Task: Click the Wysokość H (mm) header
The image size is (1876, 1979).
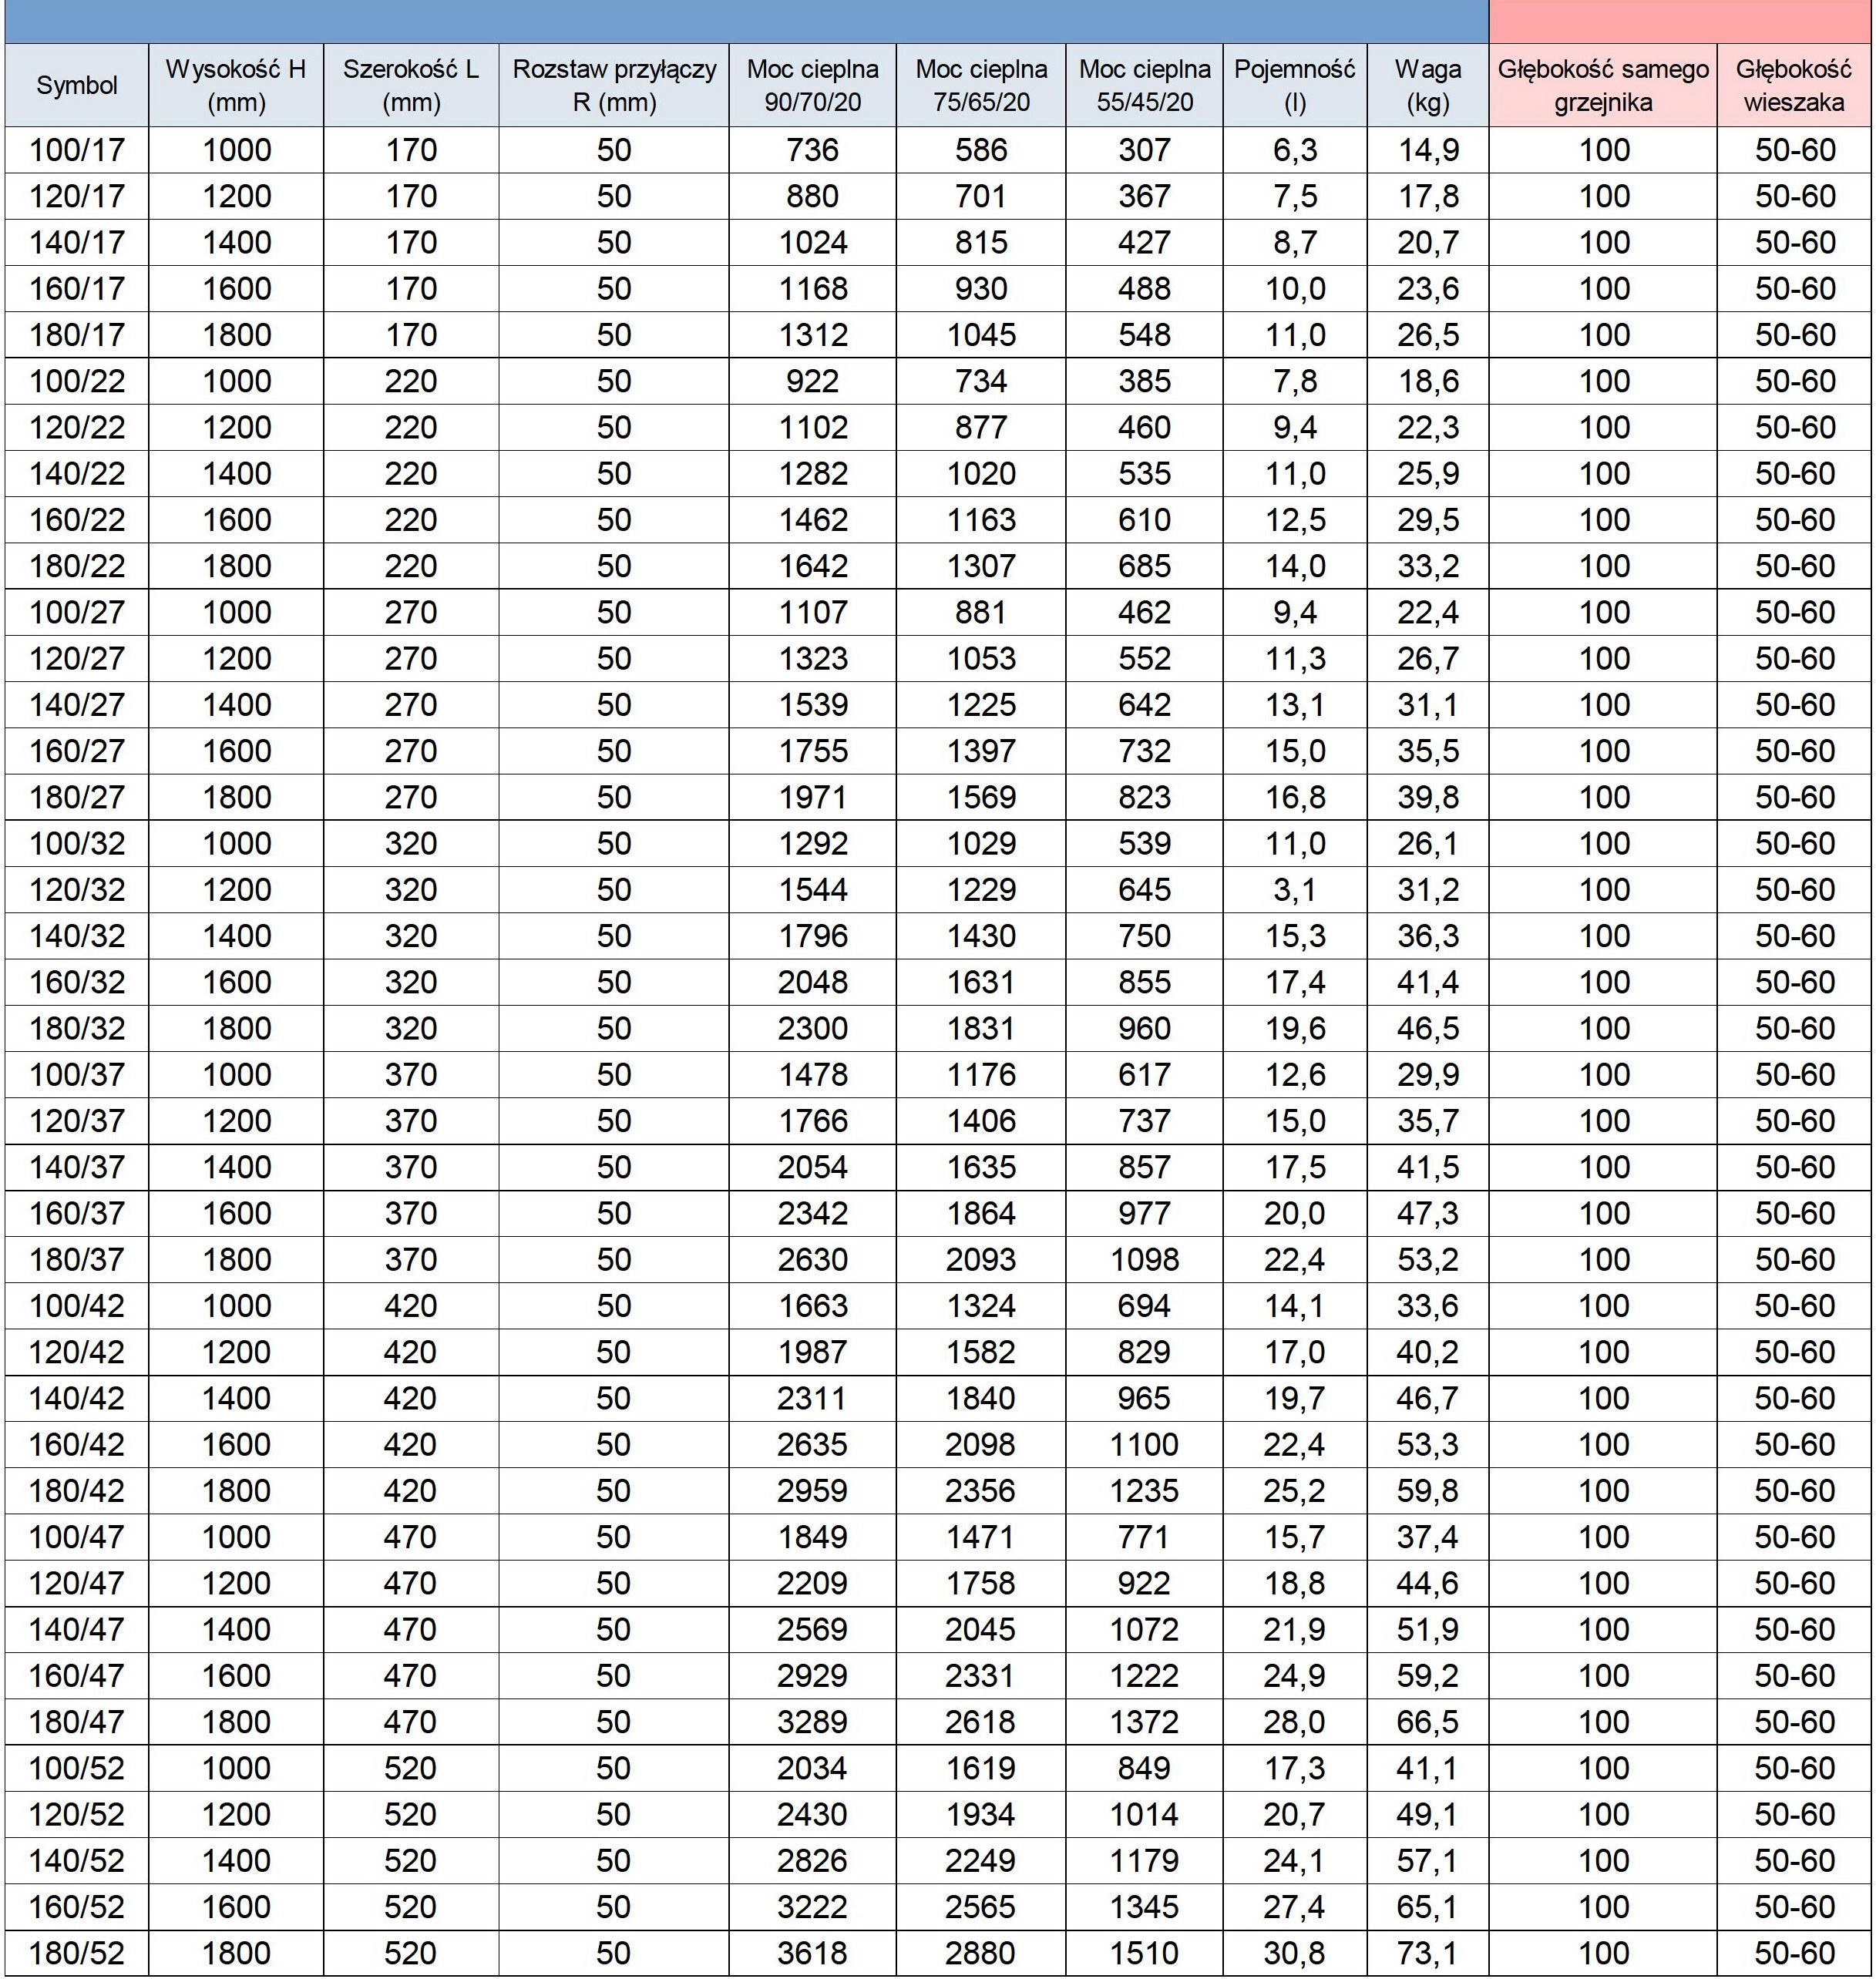Action: coord(236,86)
